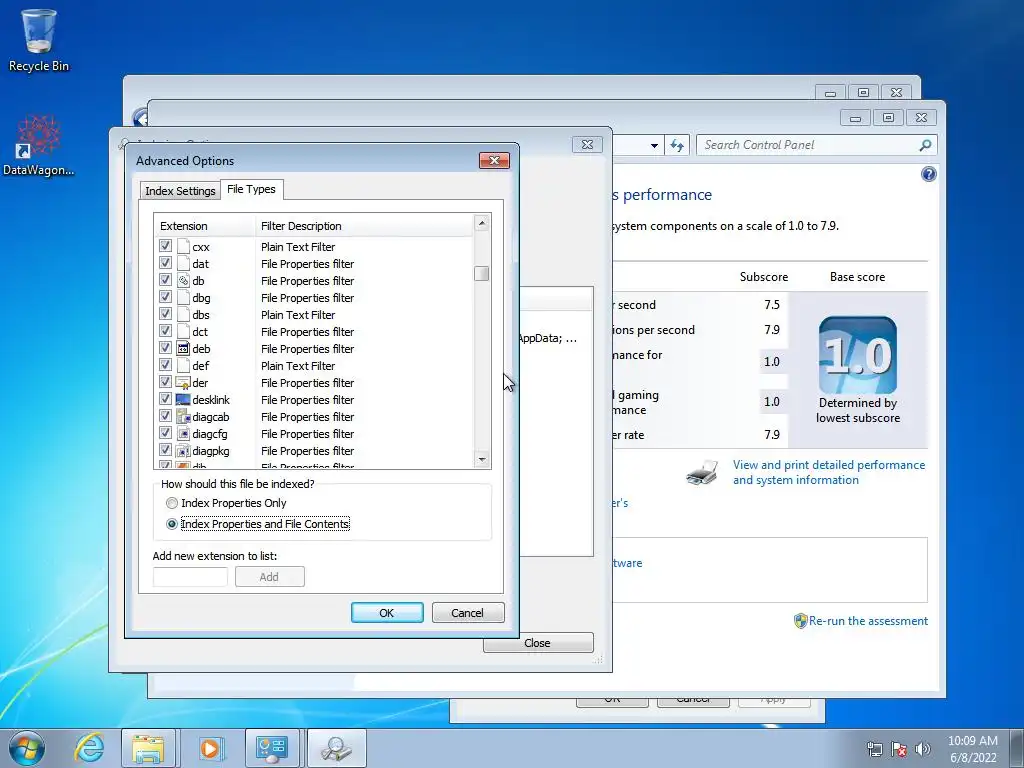Click the 1.0 base score badge
The height and width of the screenshot is (768, 1024).
point(857,355)
